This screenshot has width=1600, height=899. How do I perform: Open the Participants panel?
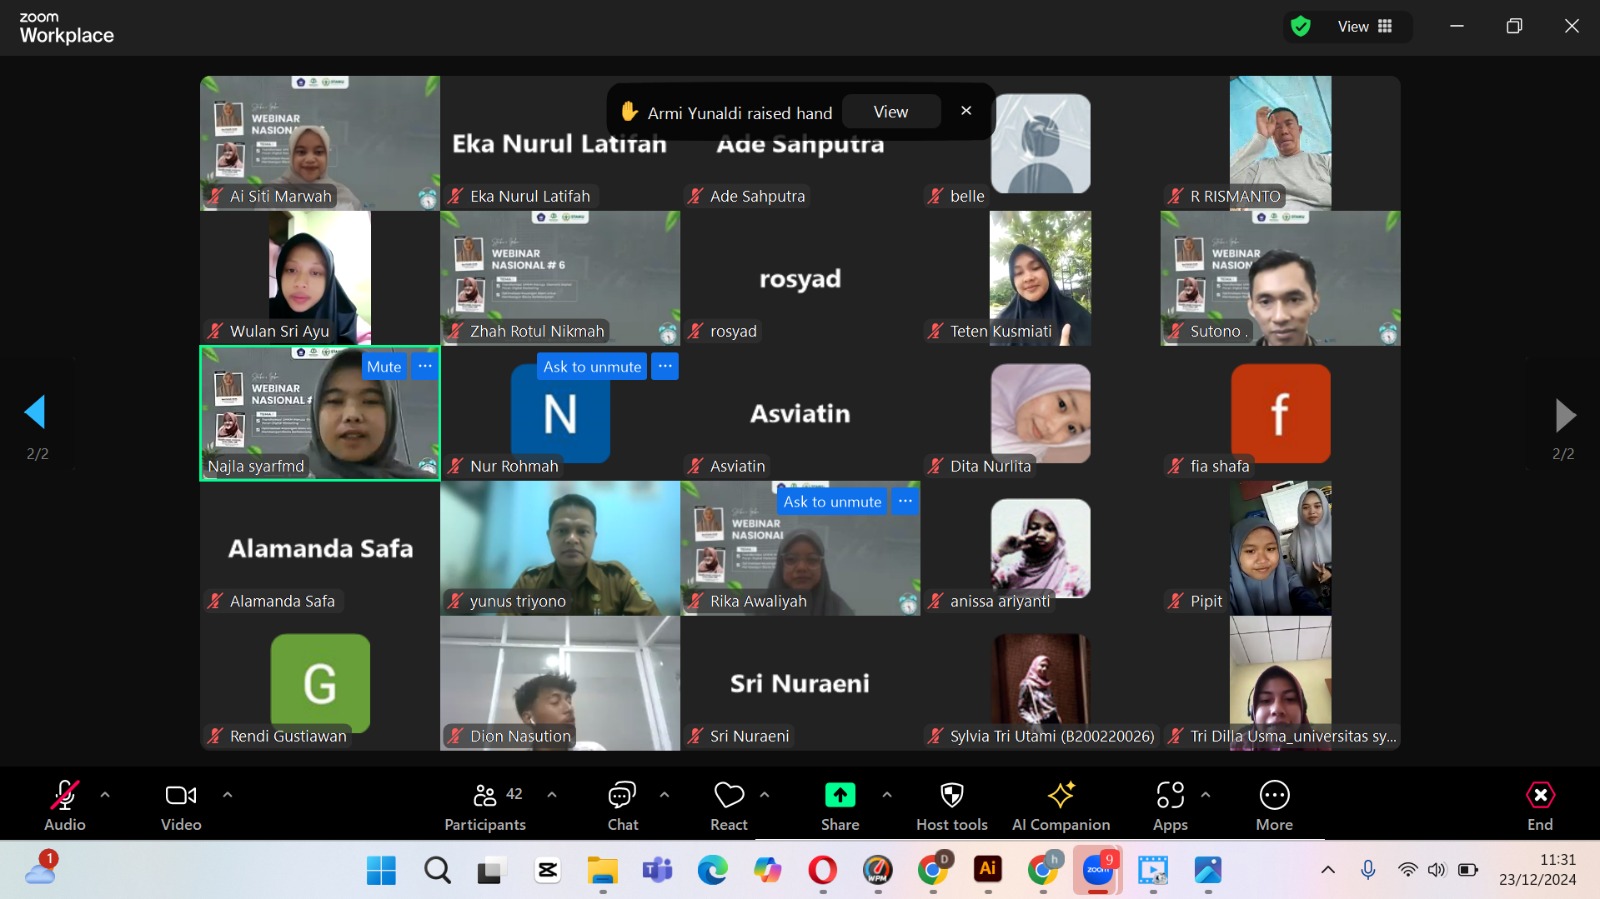tap(485, 806)
